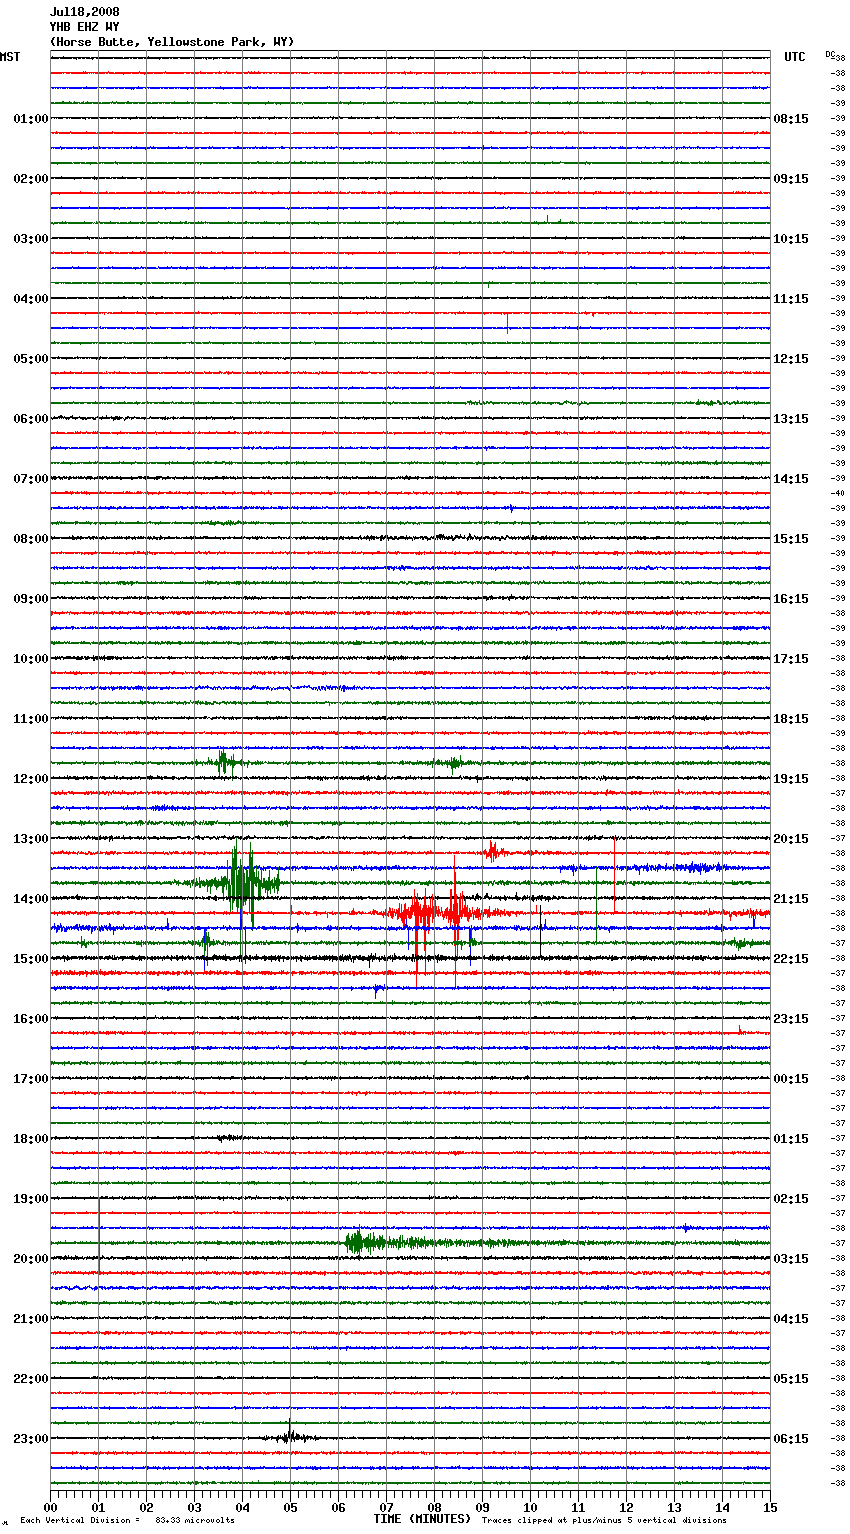Select the 06:15 UTC time label

coord(791,1439)
